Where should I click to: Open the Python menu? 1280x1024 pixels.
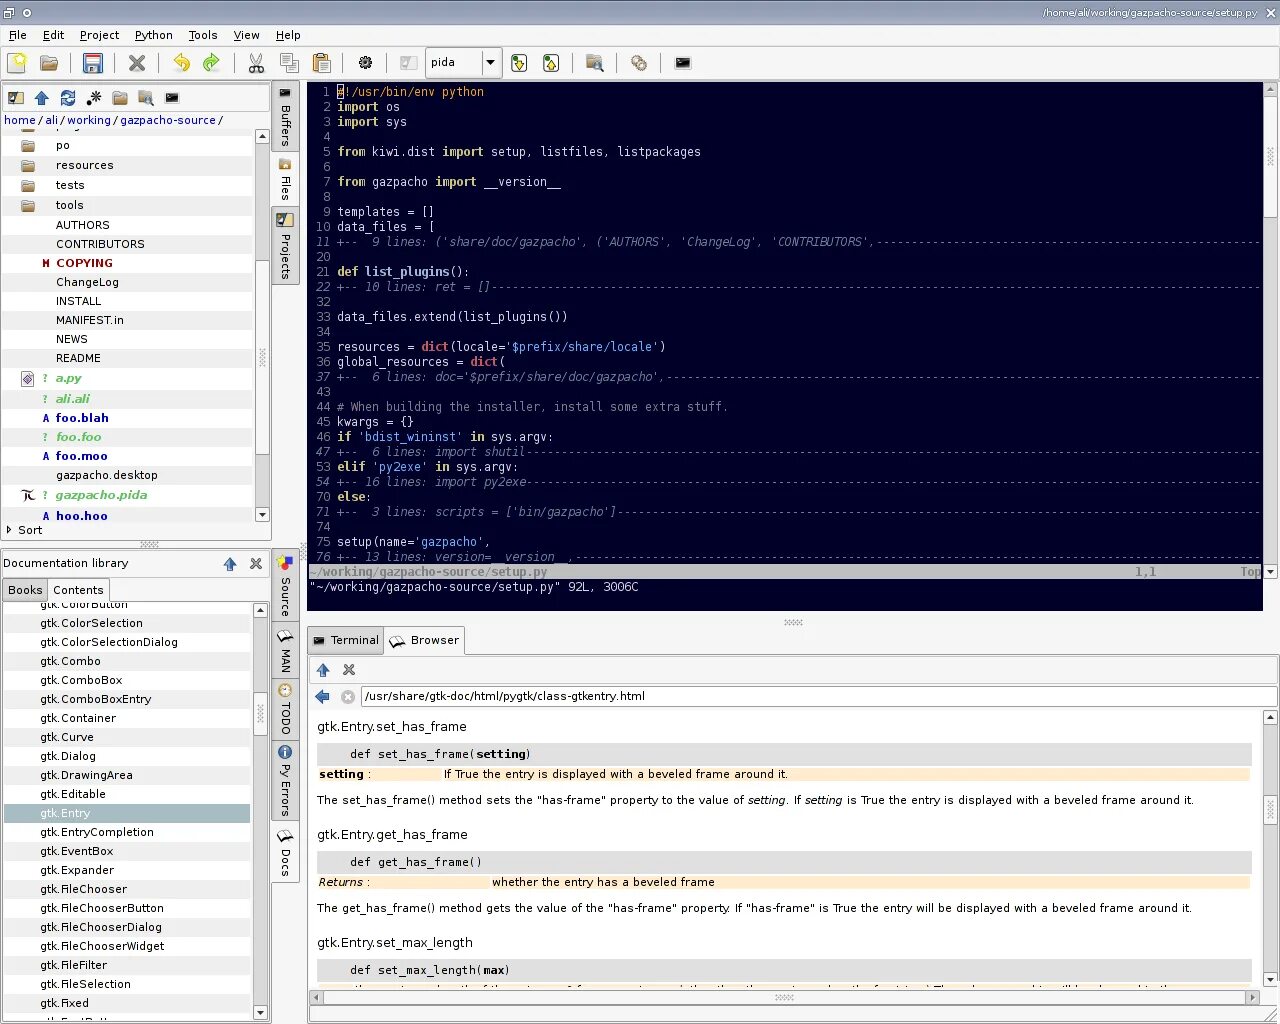(x=153, y=35)
